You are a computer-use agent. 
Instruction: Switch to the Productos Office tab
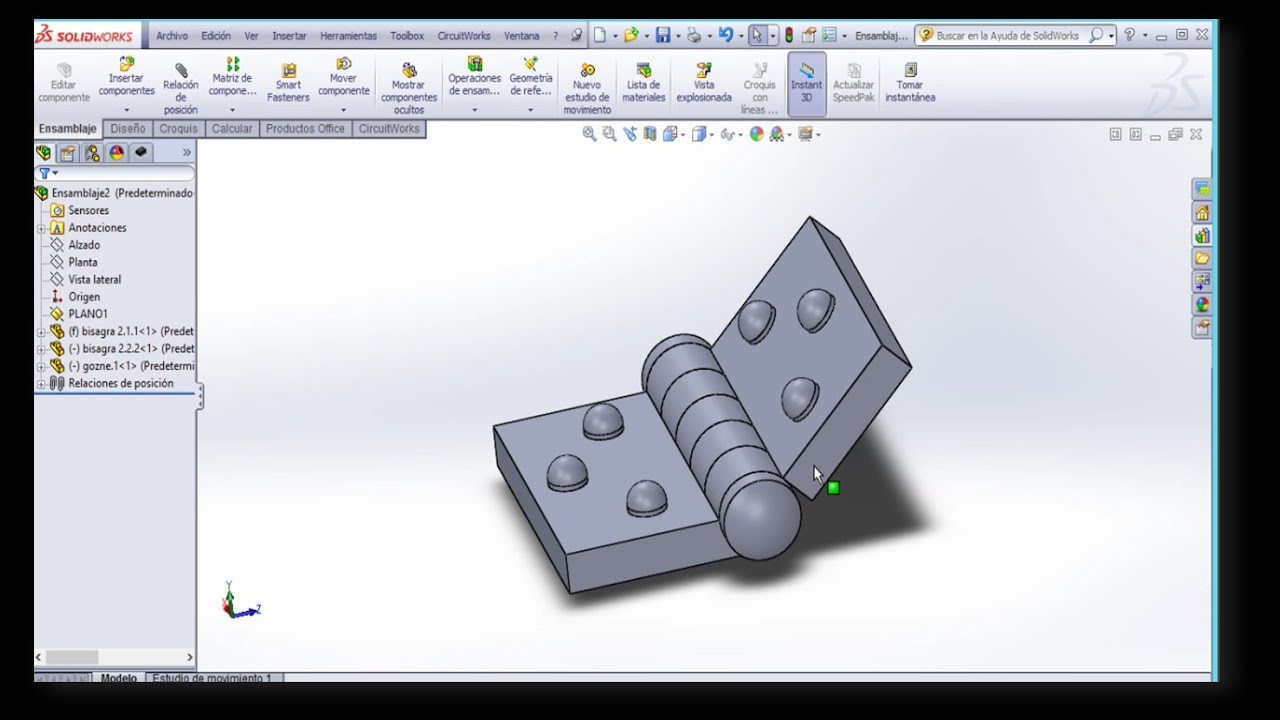pos(305,129)
